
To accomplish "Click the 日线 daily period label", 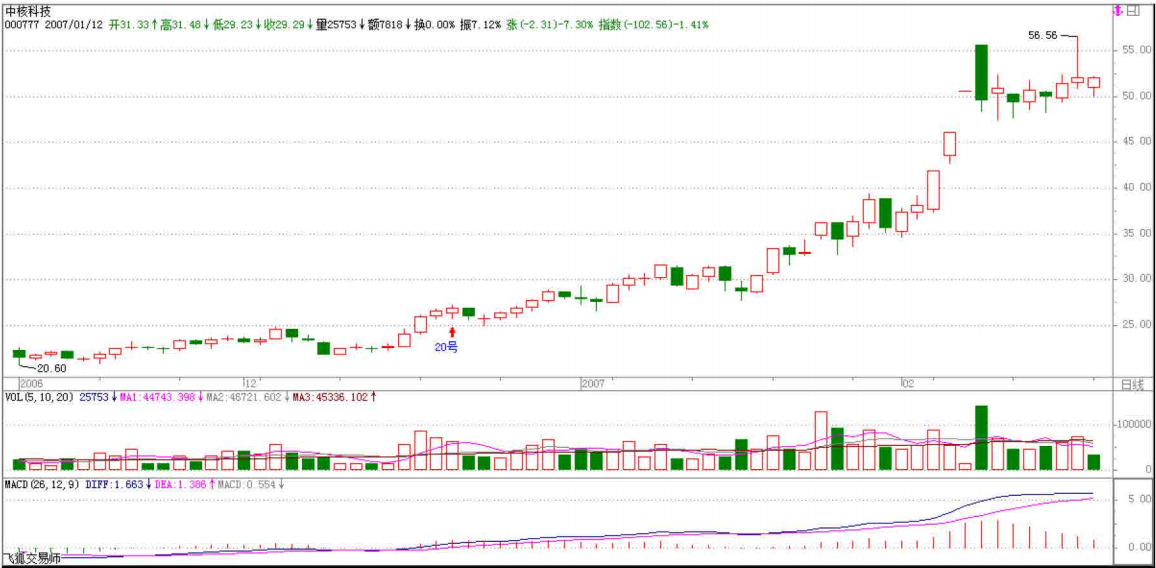I will coord(1131,384).
